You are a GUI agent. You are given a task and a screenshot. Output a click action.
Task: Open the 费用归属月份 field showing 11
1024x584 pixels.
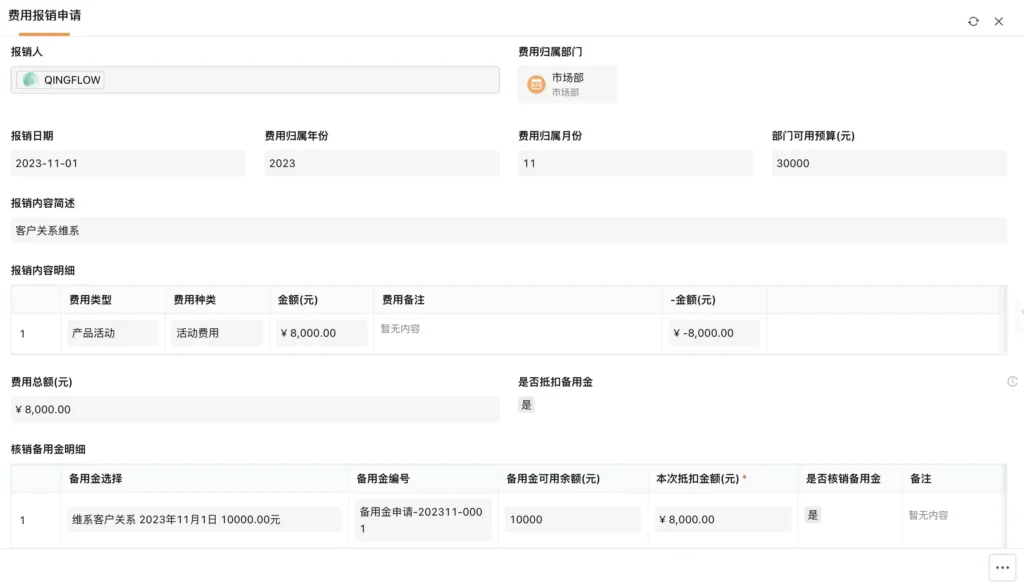(635, 163)
